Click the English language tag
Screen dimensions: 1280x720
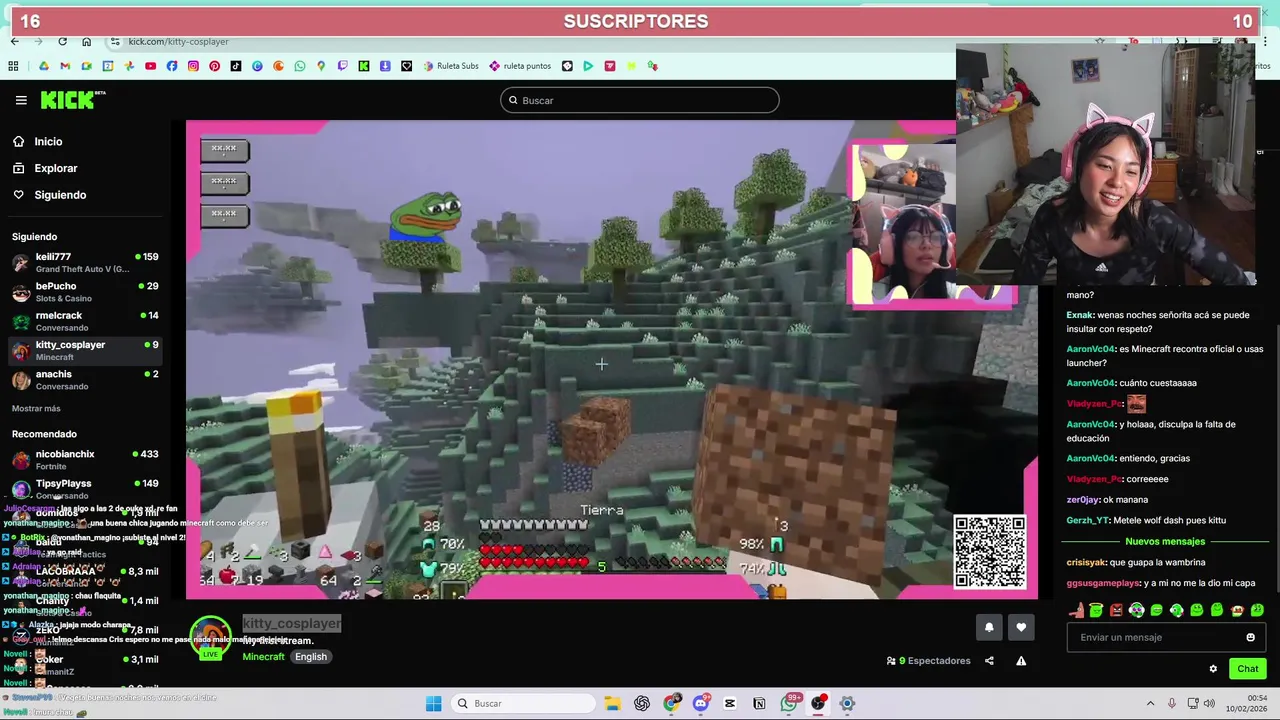pyautogui.click(x=311, y=657)
